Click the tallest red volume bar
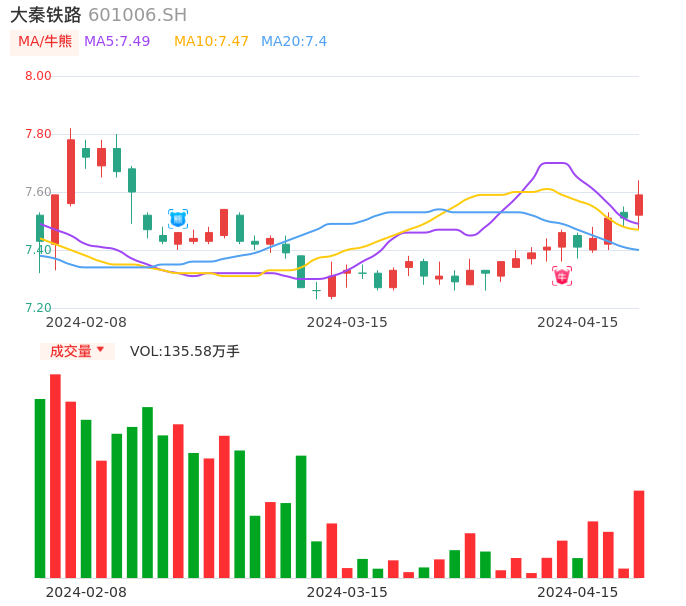 (x=55, y=476)
